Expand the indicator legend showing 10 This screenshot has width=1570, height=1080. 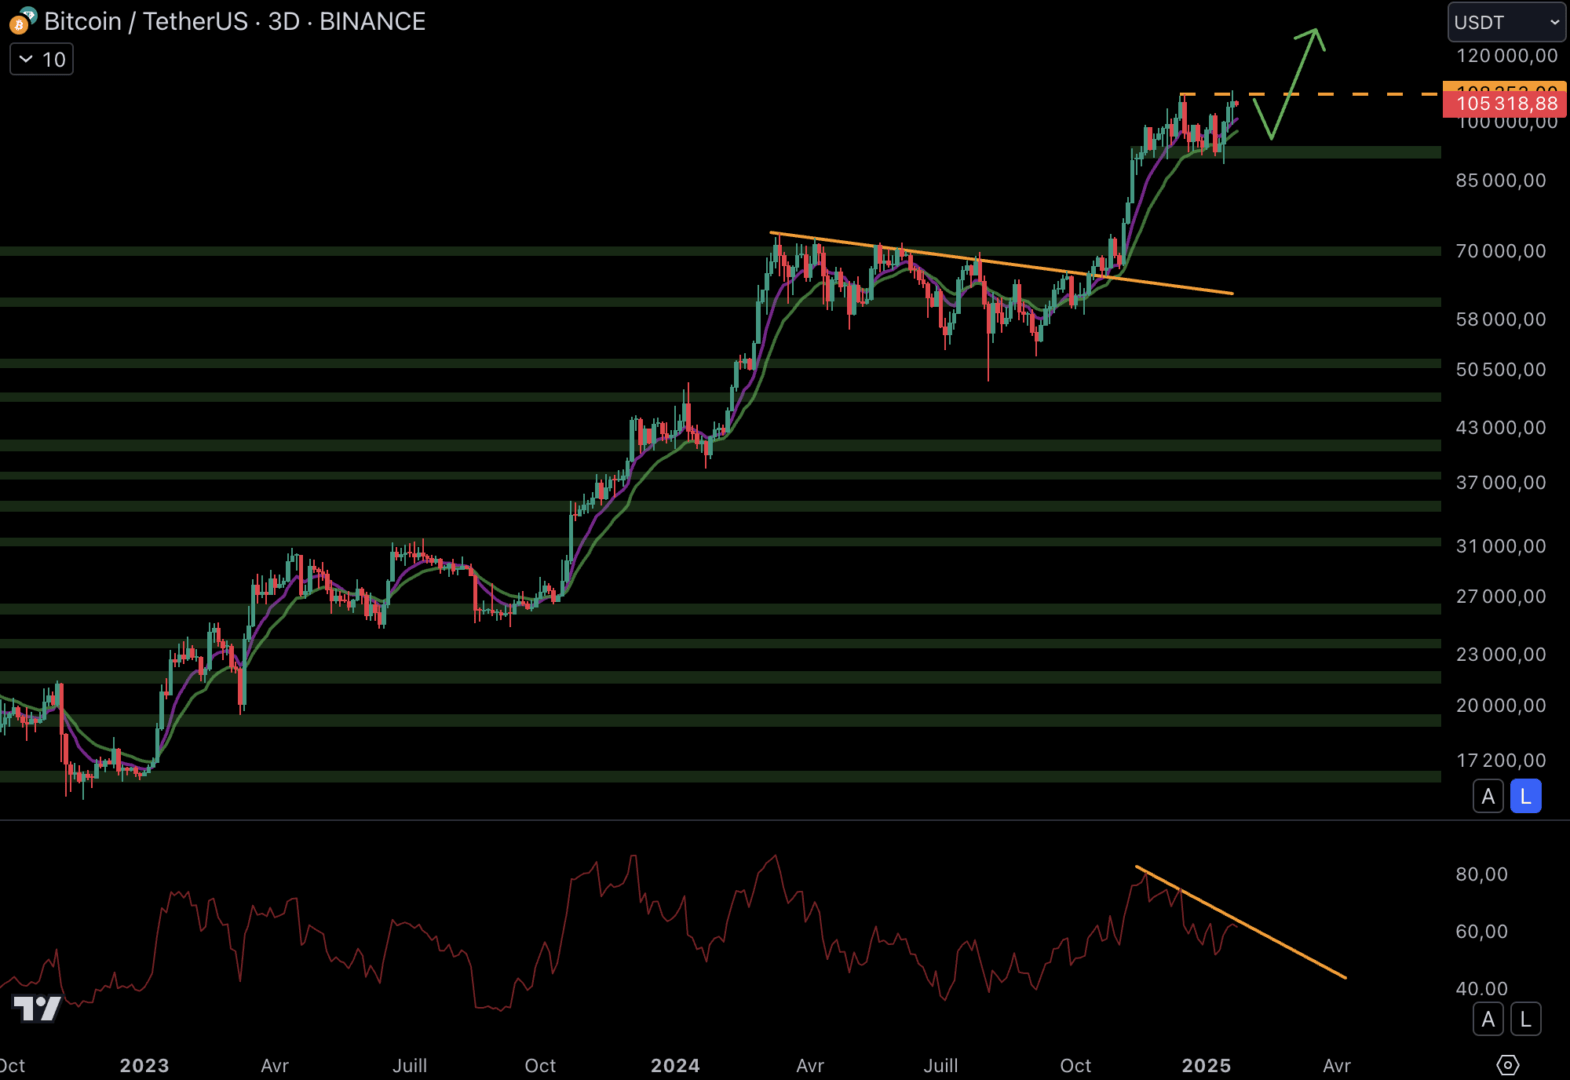point(41,60)
